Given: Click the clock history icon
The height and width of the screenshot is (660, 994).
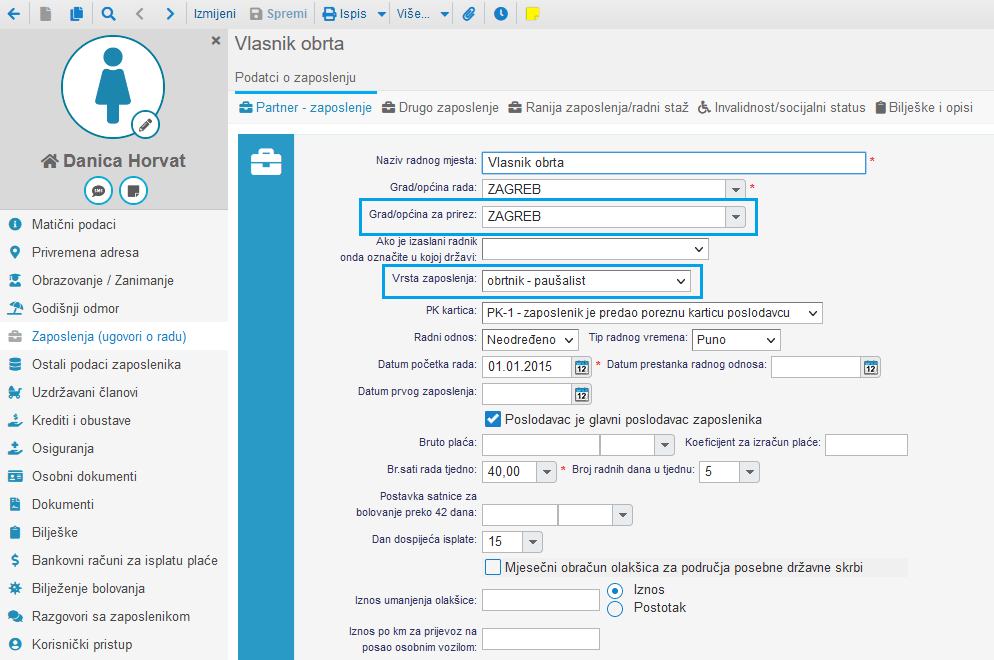Looking at the screenshot, I should click(x=500, y=14).
